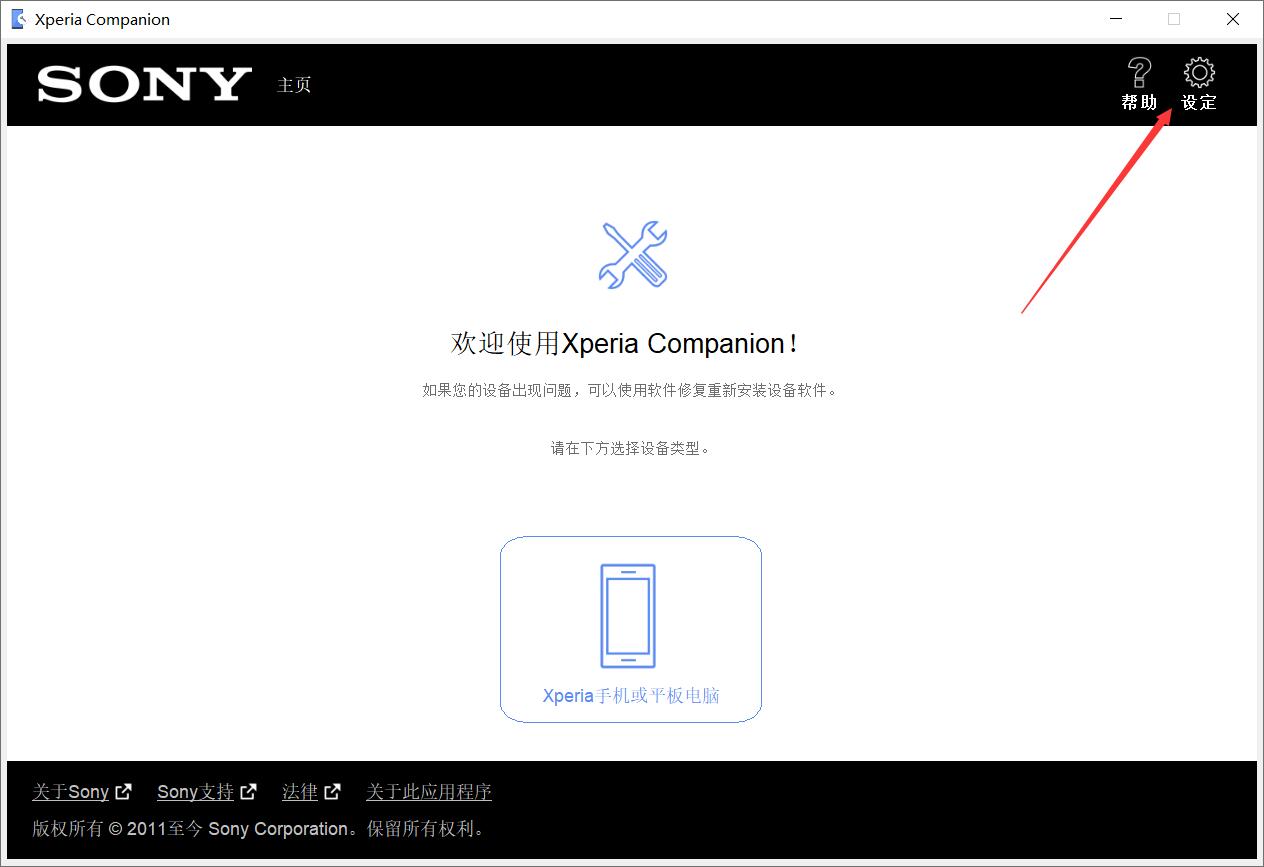Click the repair tools wrench icon
This screenshot has width=1264, height=867.
[632, 255]
